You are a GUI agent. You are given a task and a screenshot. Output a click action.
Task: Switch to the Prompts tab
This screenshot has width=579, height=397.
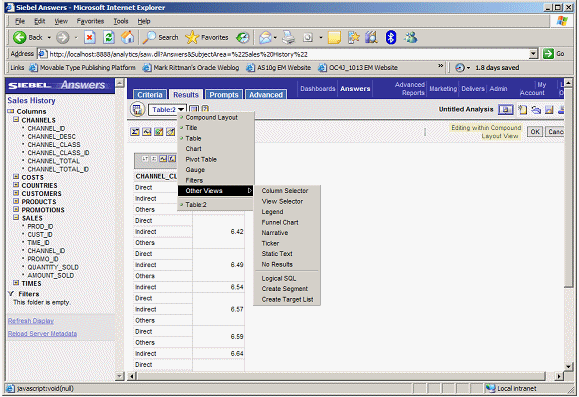(x=224, y=95)
